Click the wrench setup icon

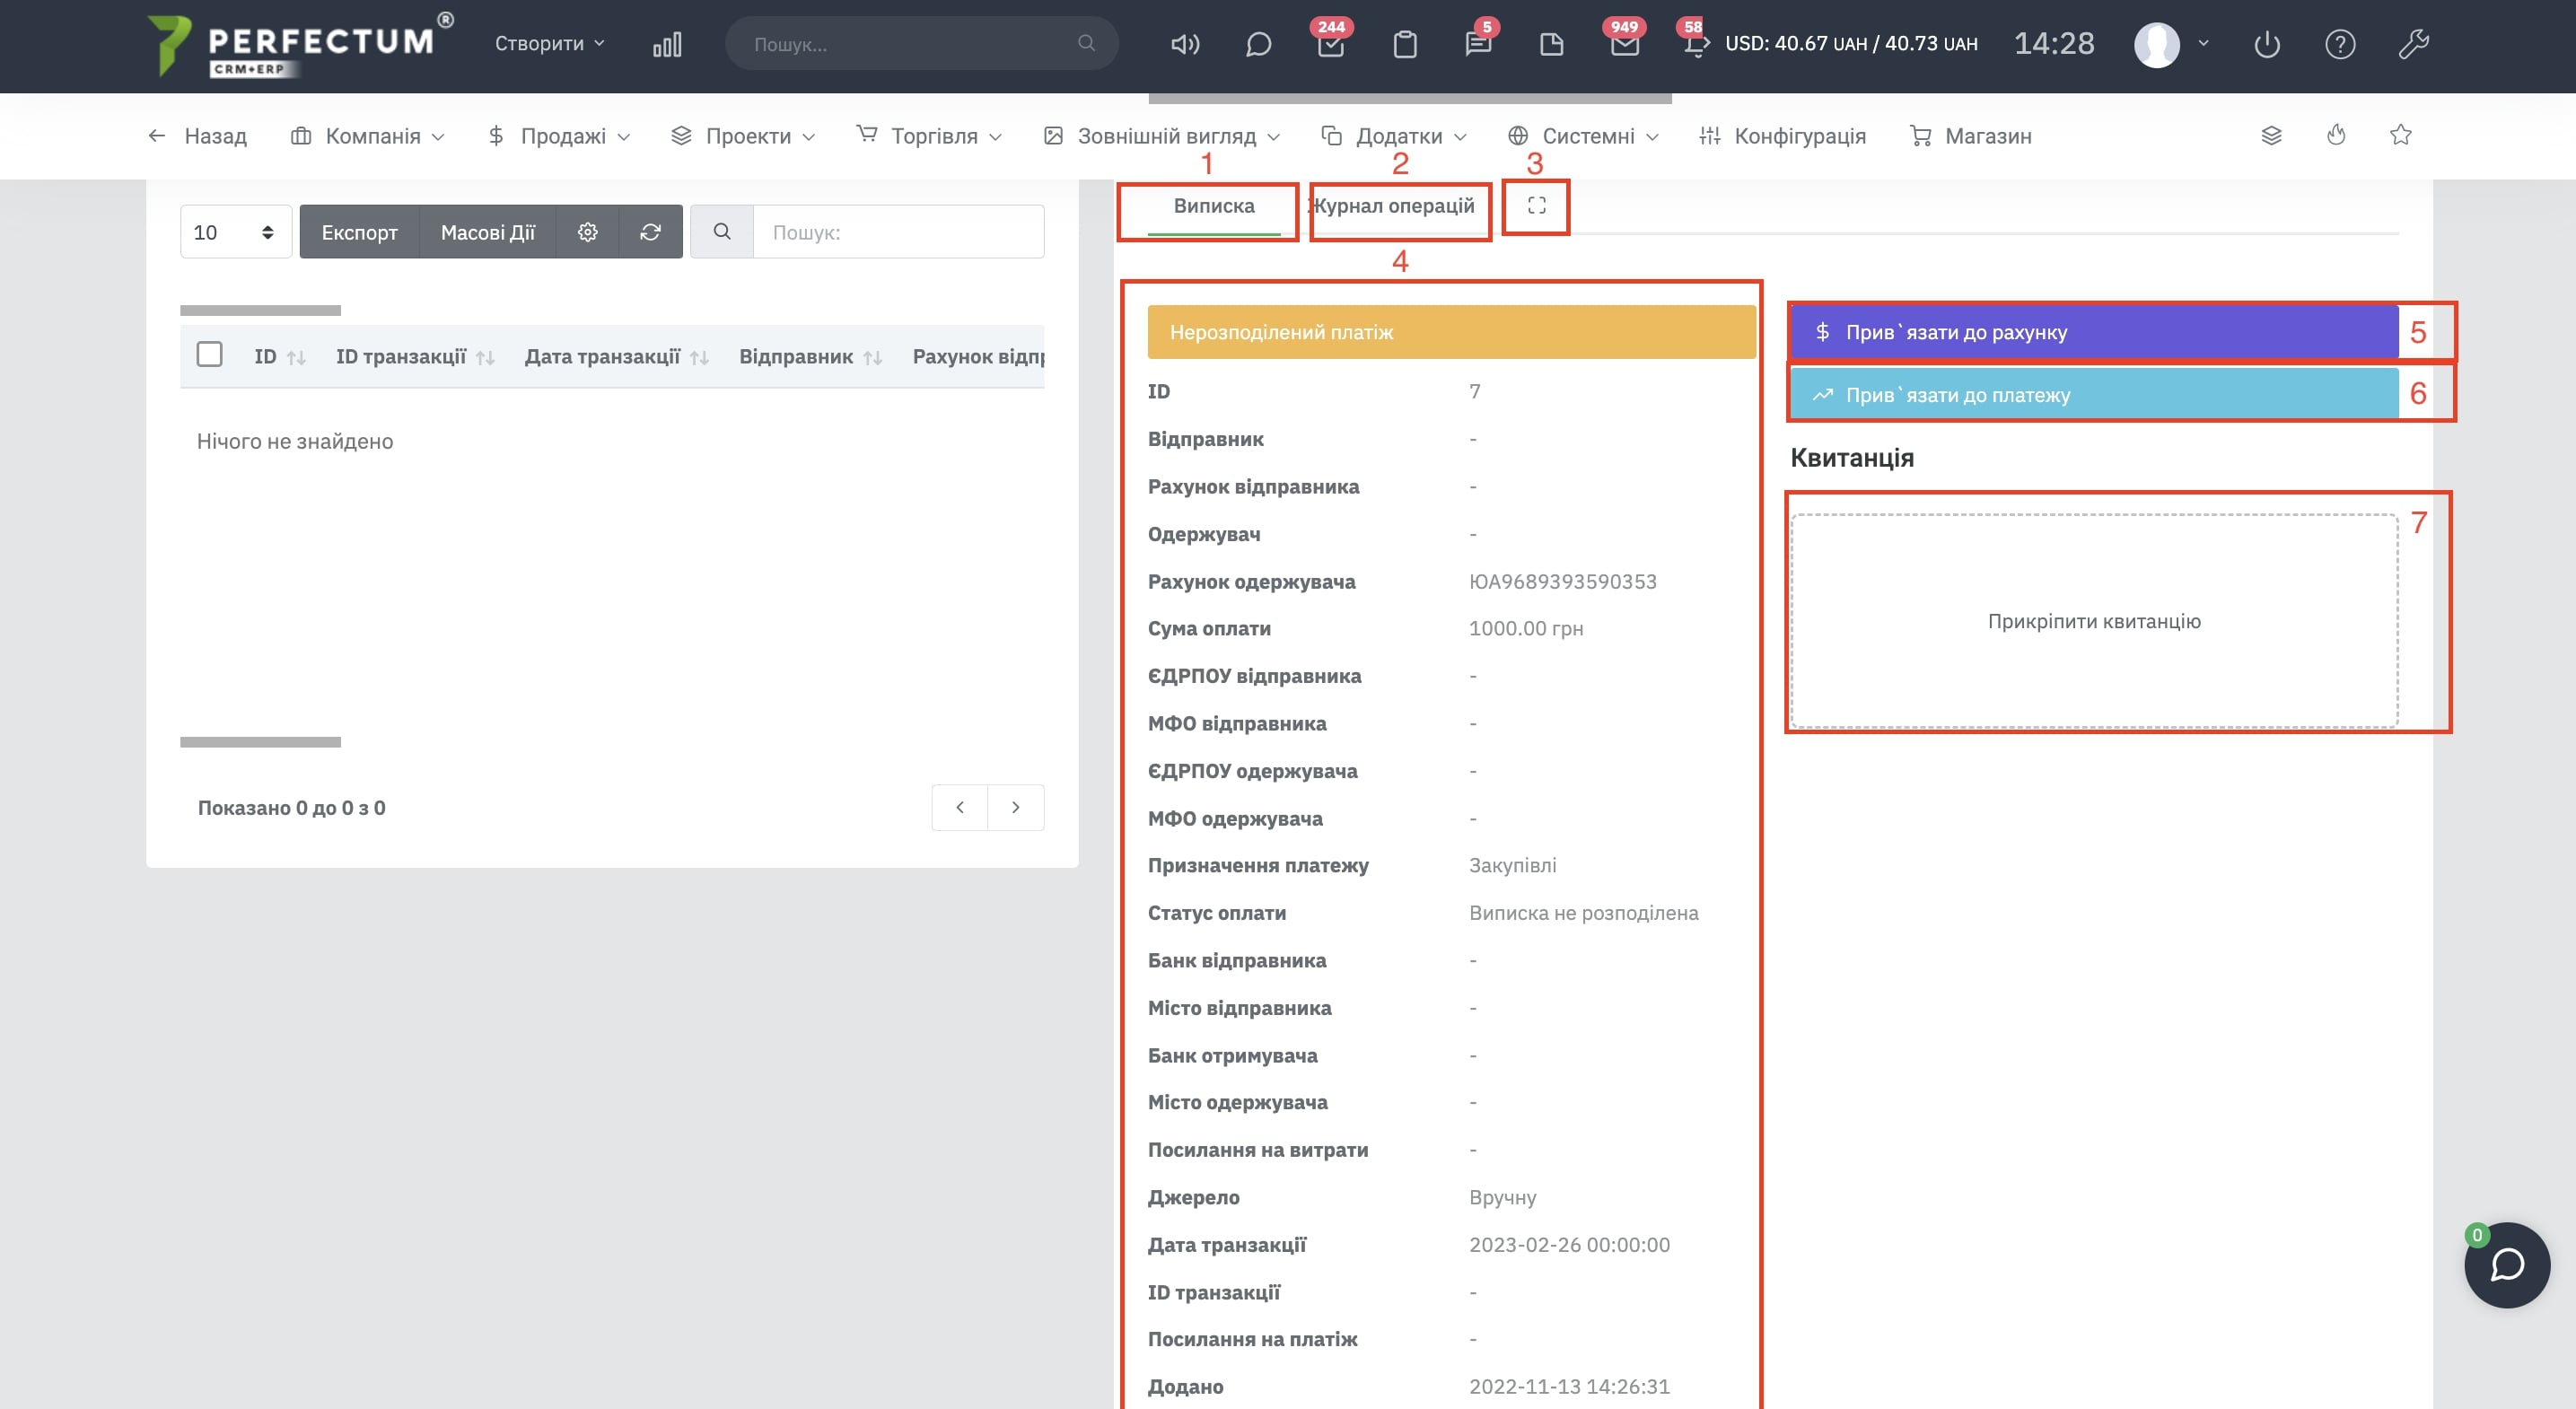tap(2413, 44)
